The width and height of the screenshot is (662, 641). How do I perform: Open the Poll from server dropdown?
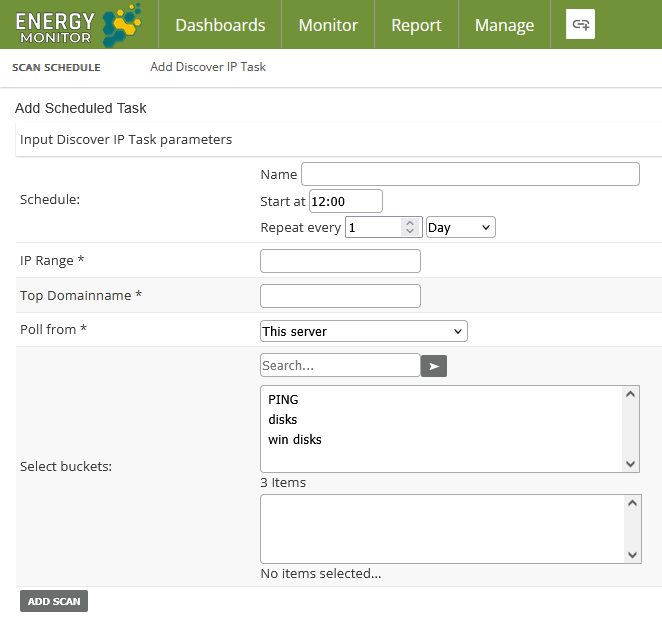(363, 331)
